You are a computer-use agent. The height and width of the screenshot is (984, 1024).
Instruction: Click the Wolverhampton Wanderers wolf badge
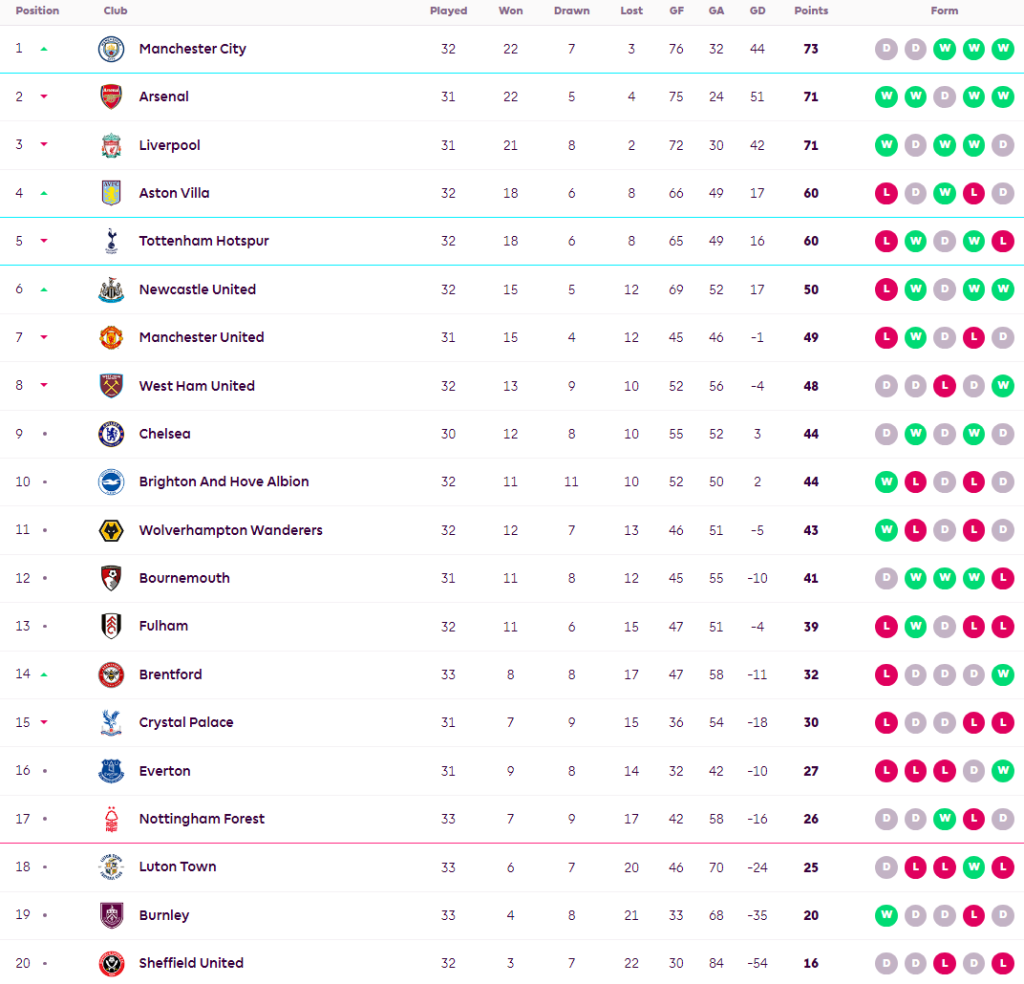[111, 530]
